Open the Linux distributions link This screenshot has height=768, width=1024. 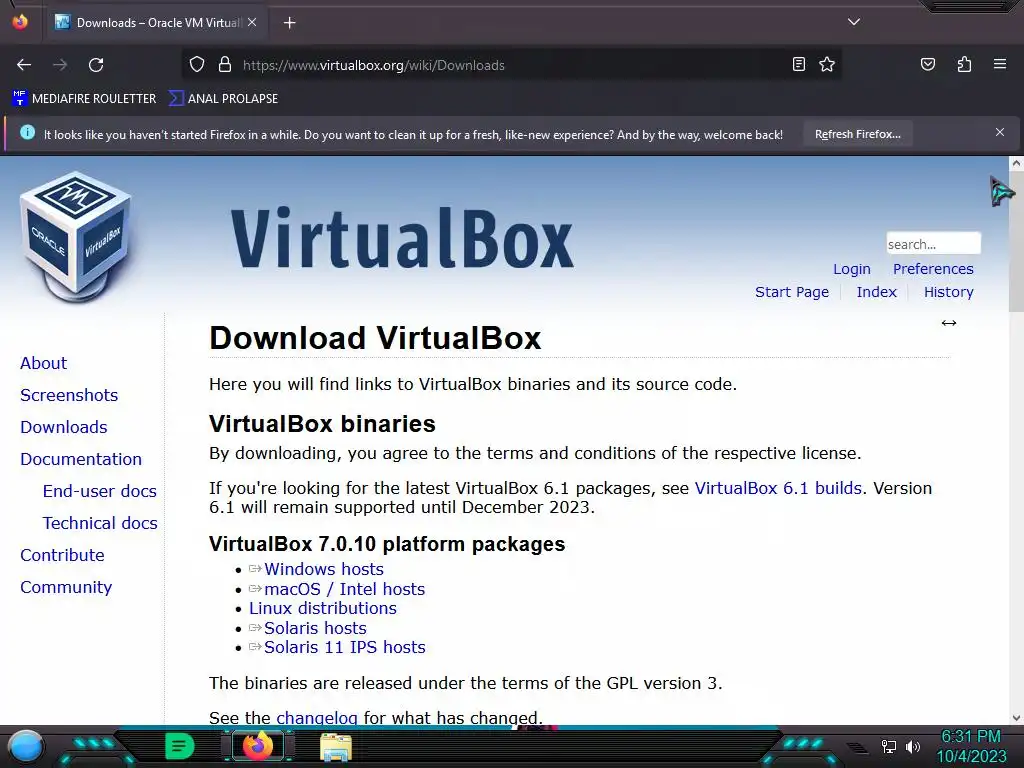pos(323,608)
